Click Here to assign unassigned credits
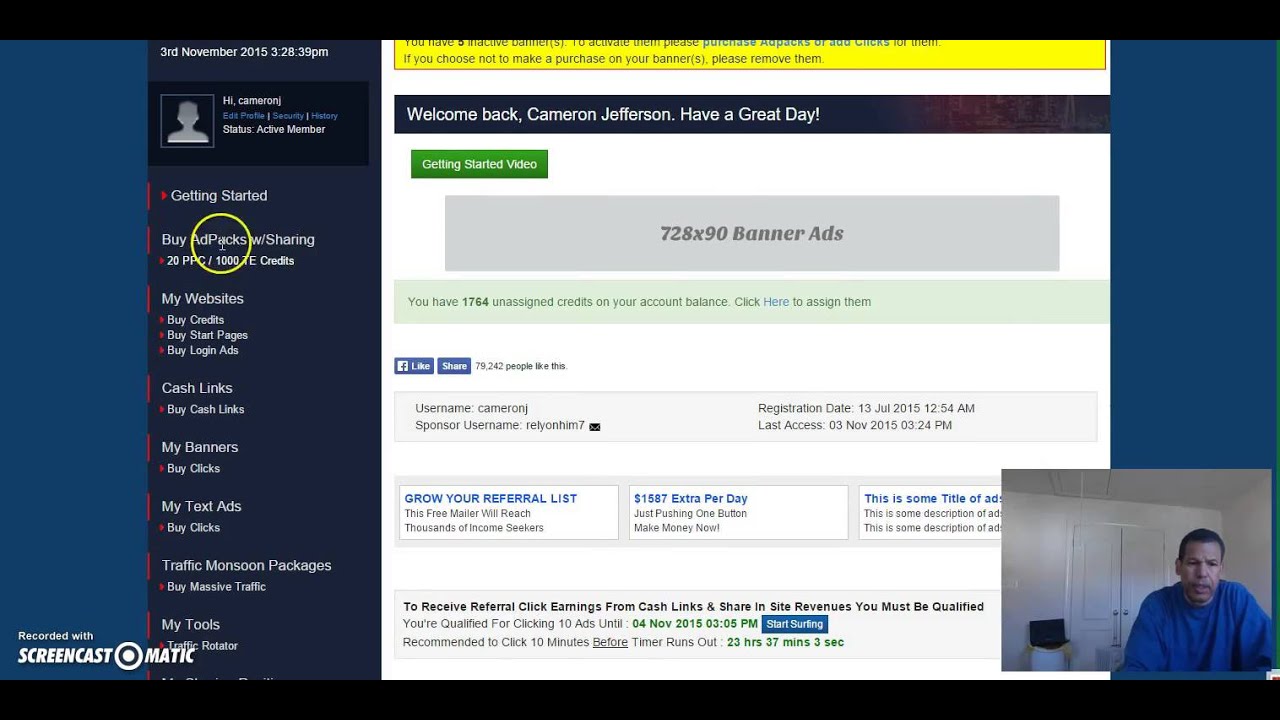 (x=776, y=302)
